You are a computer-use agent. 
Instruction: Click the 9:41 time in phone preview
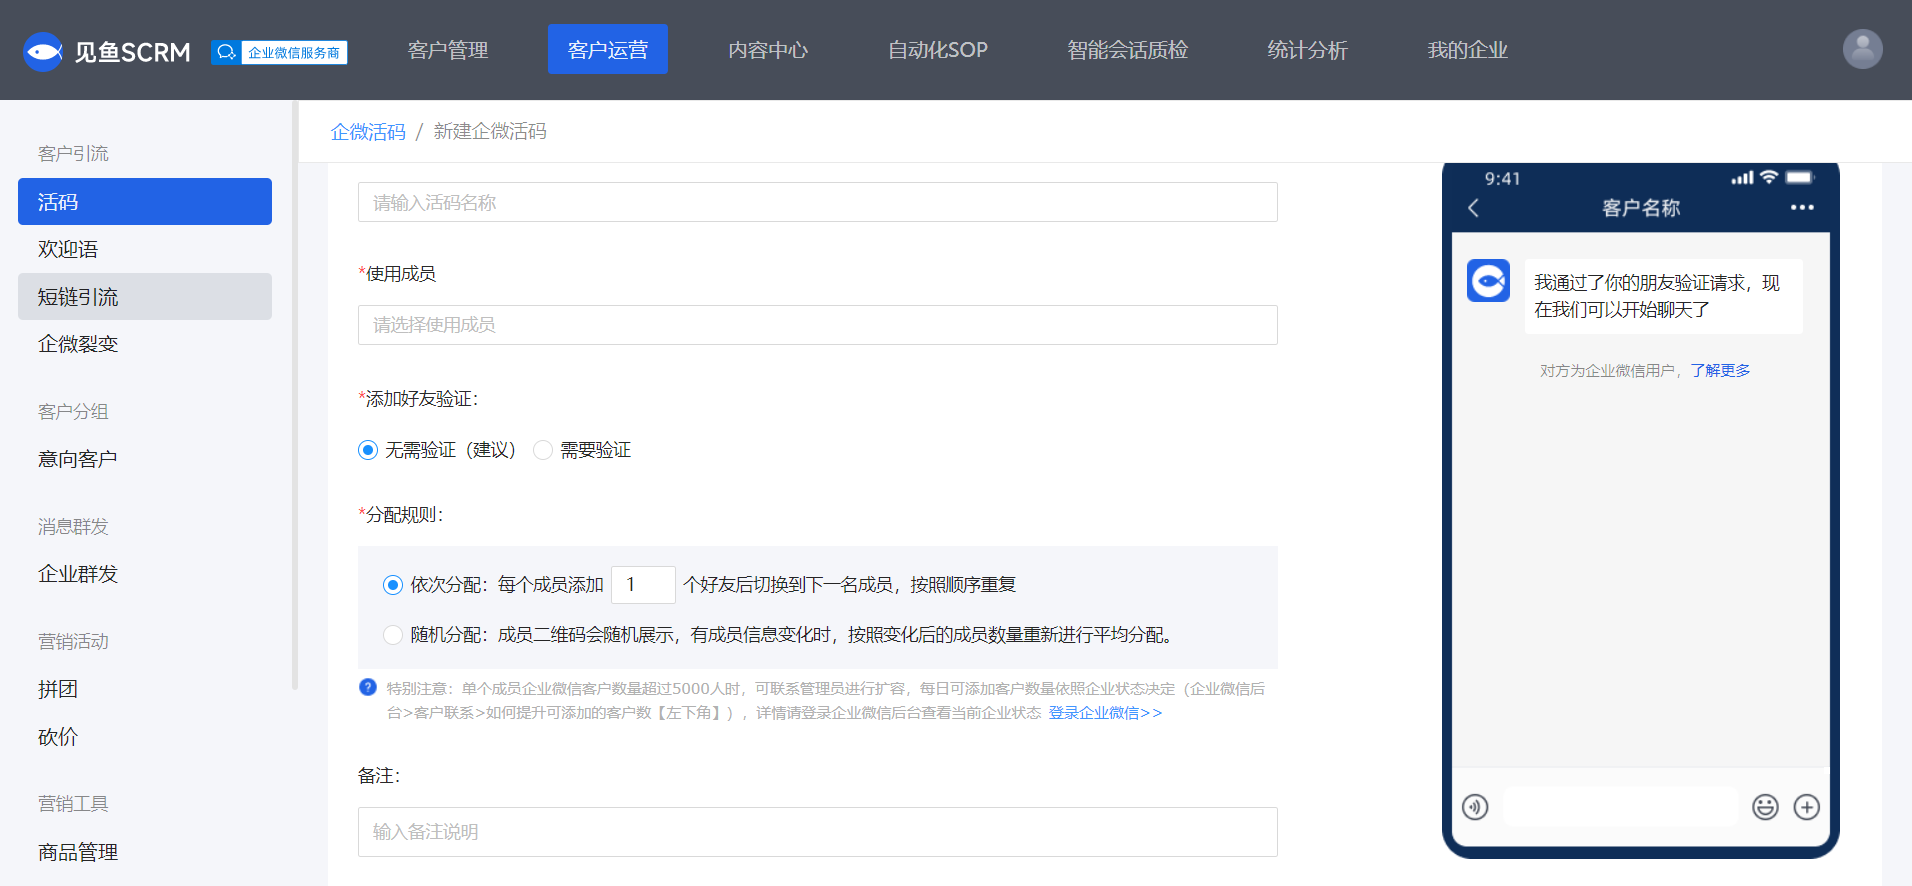tap(1502, 179)
